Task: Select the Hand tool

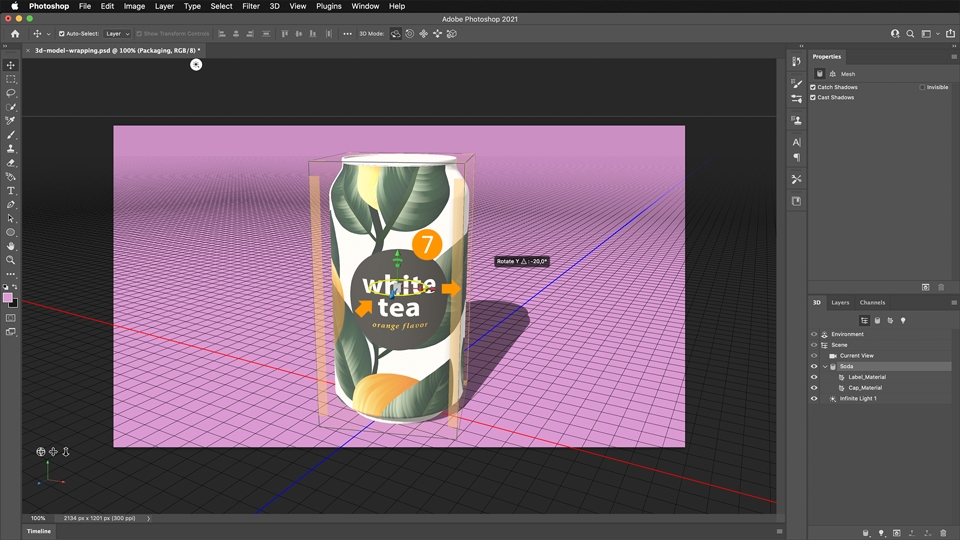Action: point(11,246)
